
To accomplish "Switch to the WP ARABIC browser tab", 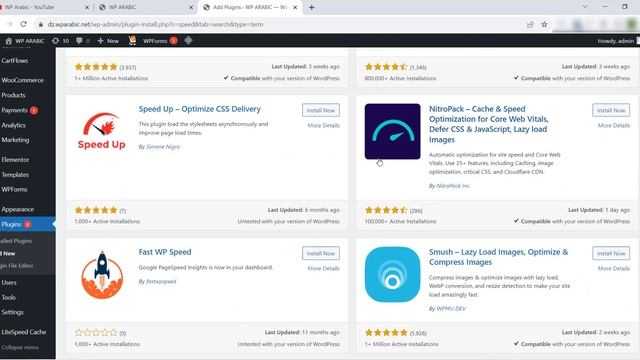I will click(x=122, y=7).
